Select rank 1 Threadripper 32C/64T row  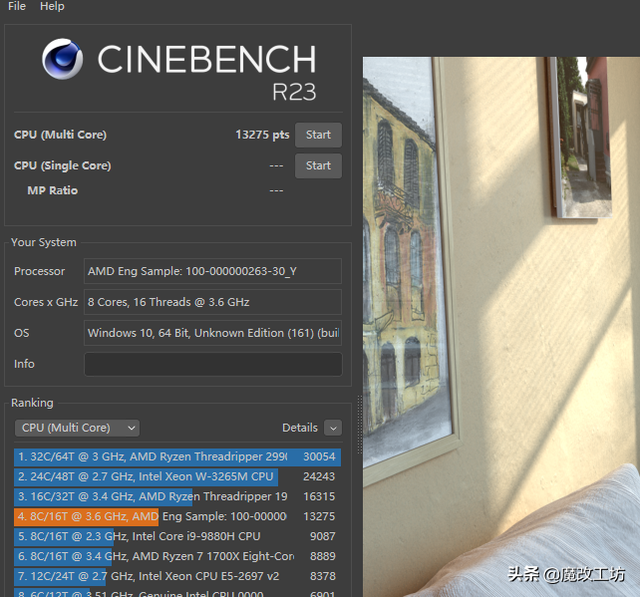[x=178, y=457]
